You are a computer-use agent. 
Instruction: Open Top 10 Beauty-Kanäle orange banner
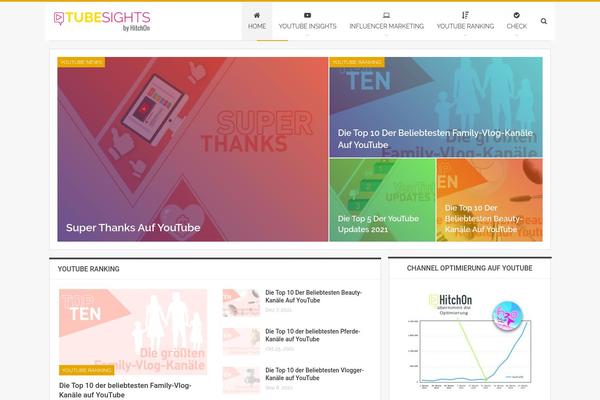483,219
